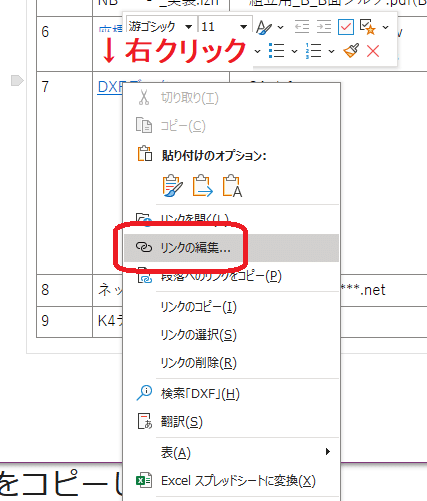The height and width of the screenshot is (501, 427).
Task: Toggle the To Do tag checkbox
Action: (346, 27)
